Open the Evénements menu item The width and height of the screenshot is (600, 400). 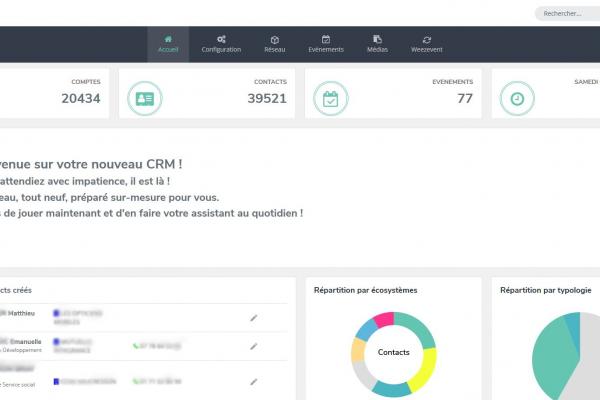tap(326, 44)
